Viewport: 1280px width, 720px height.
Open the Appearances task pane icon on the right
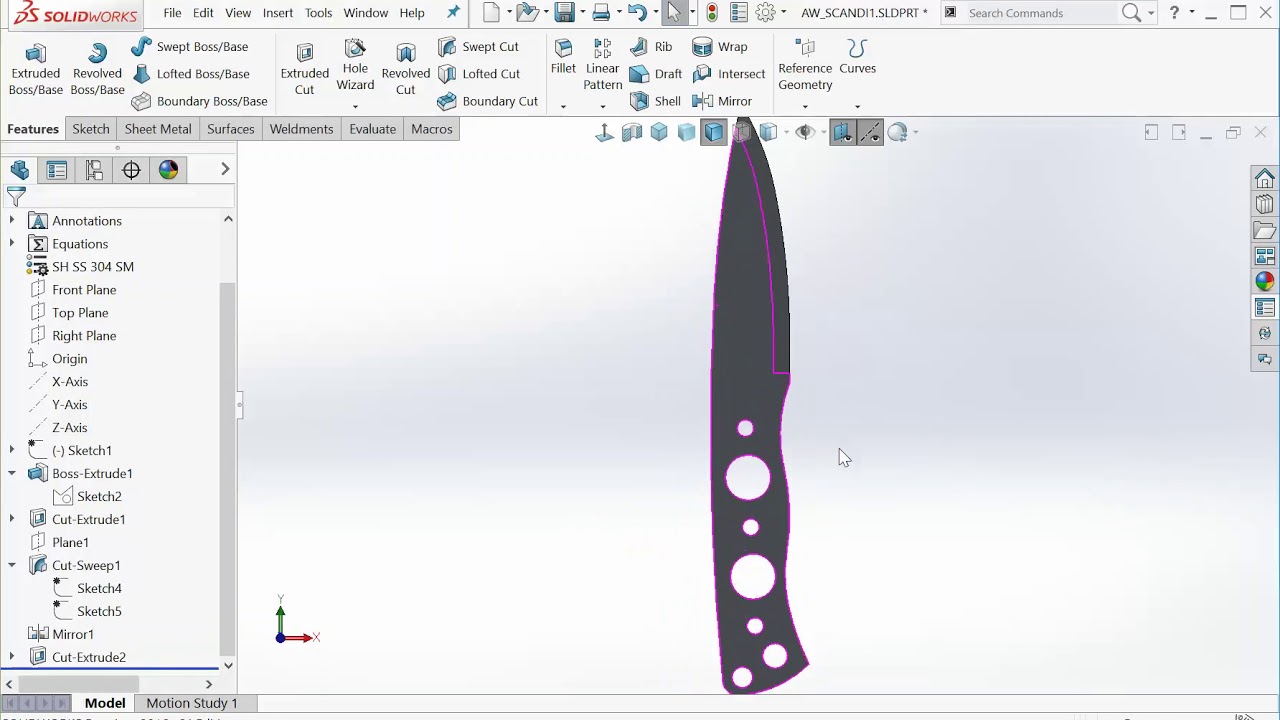tap(1265, 282)
